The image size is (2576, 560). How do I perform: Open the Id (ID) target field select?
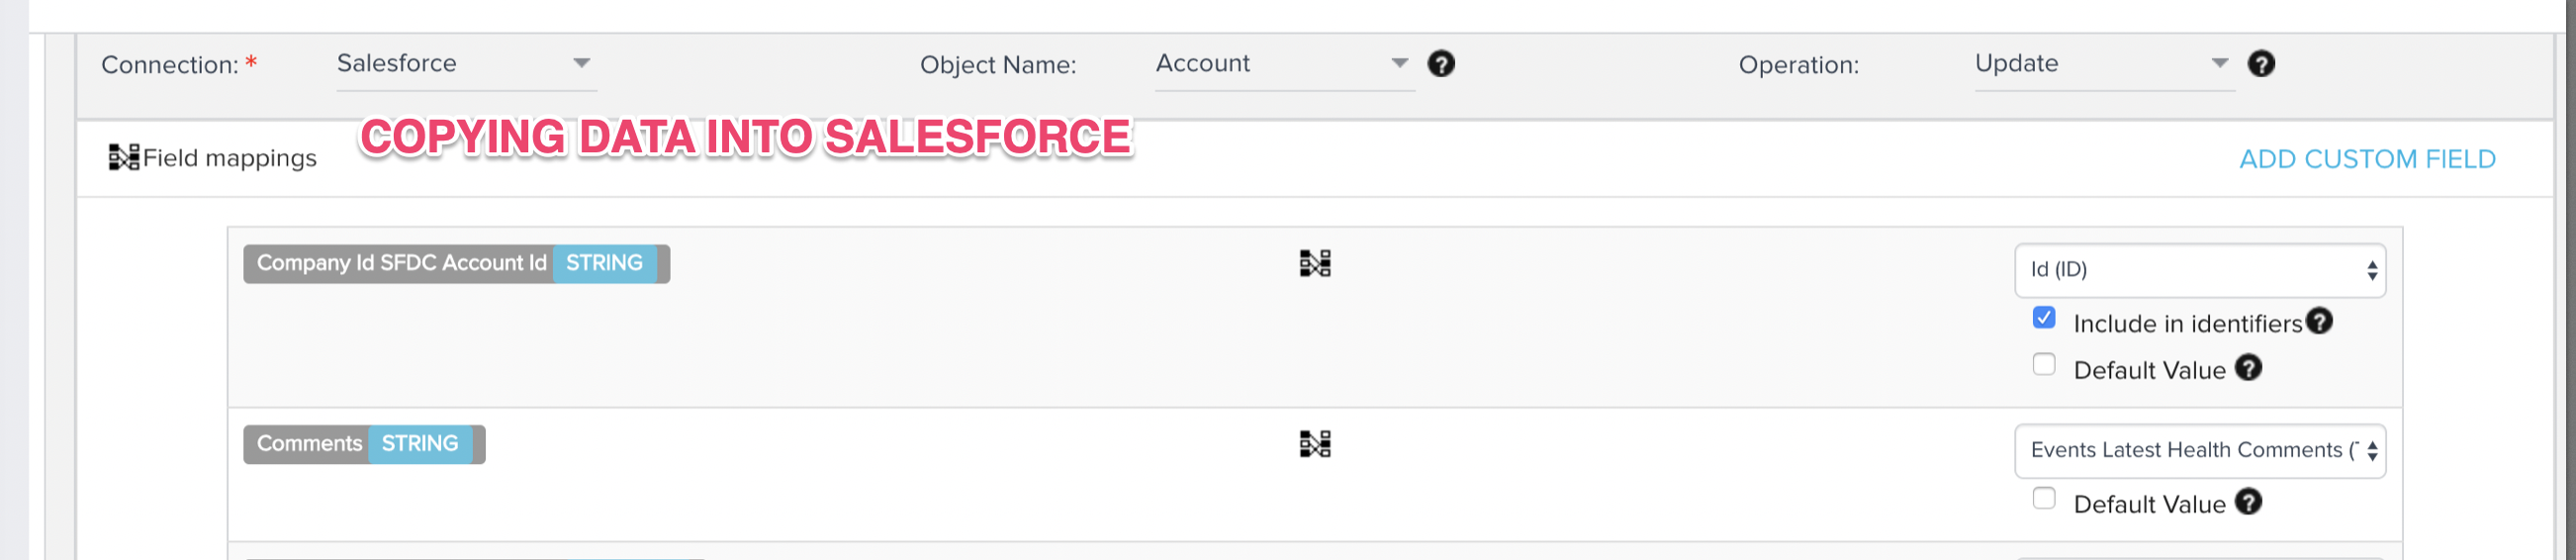2199,270
